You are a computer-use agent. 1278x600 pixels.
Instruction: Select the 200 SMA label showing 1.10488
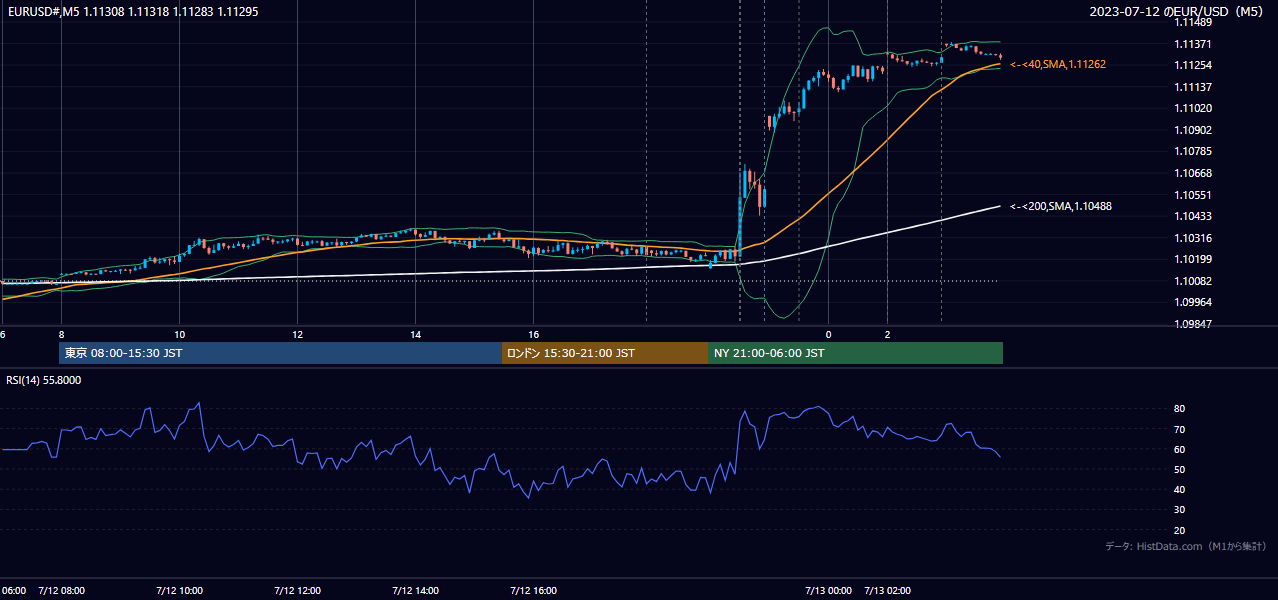pyautogui.click(x=1061, y=206)
